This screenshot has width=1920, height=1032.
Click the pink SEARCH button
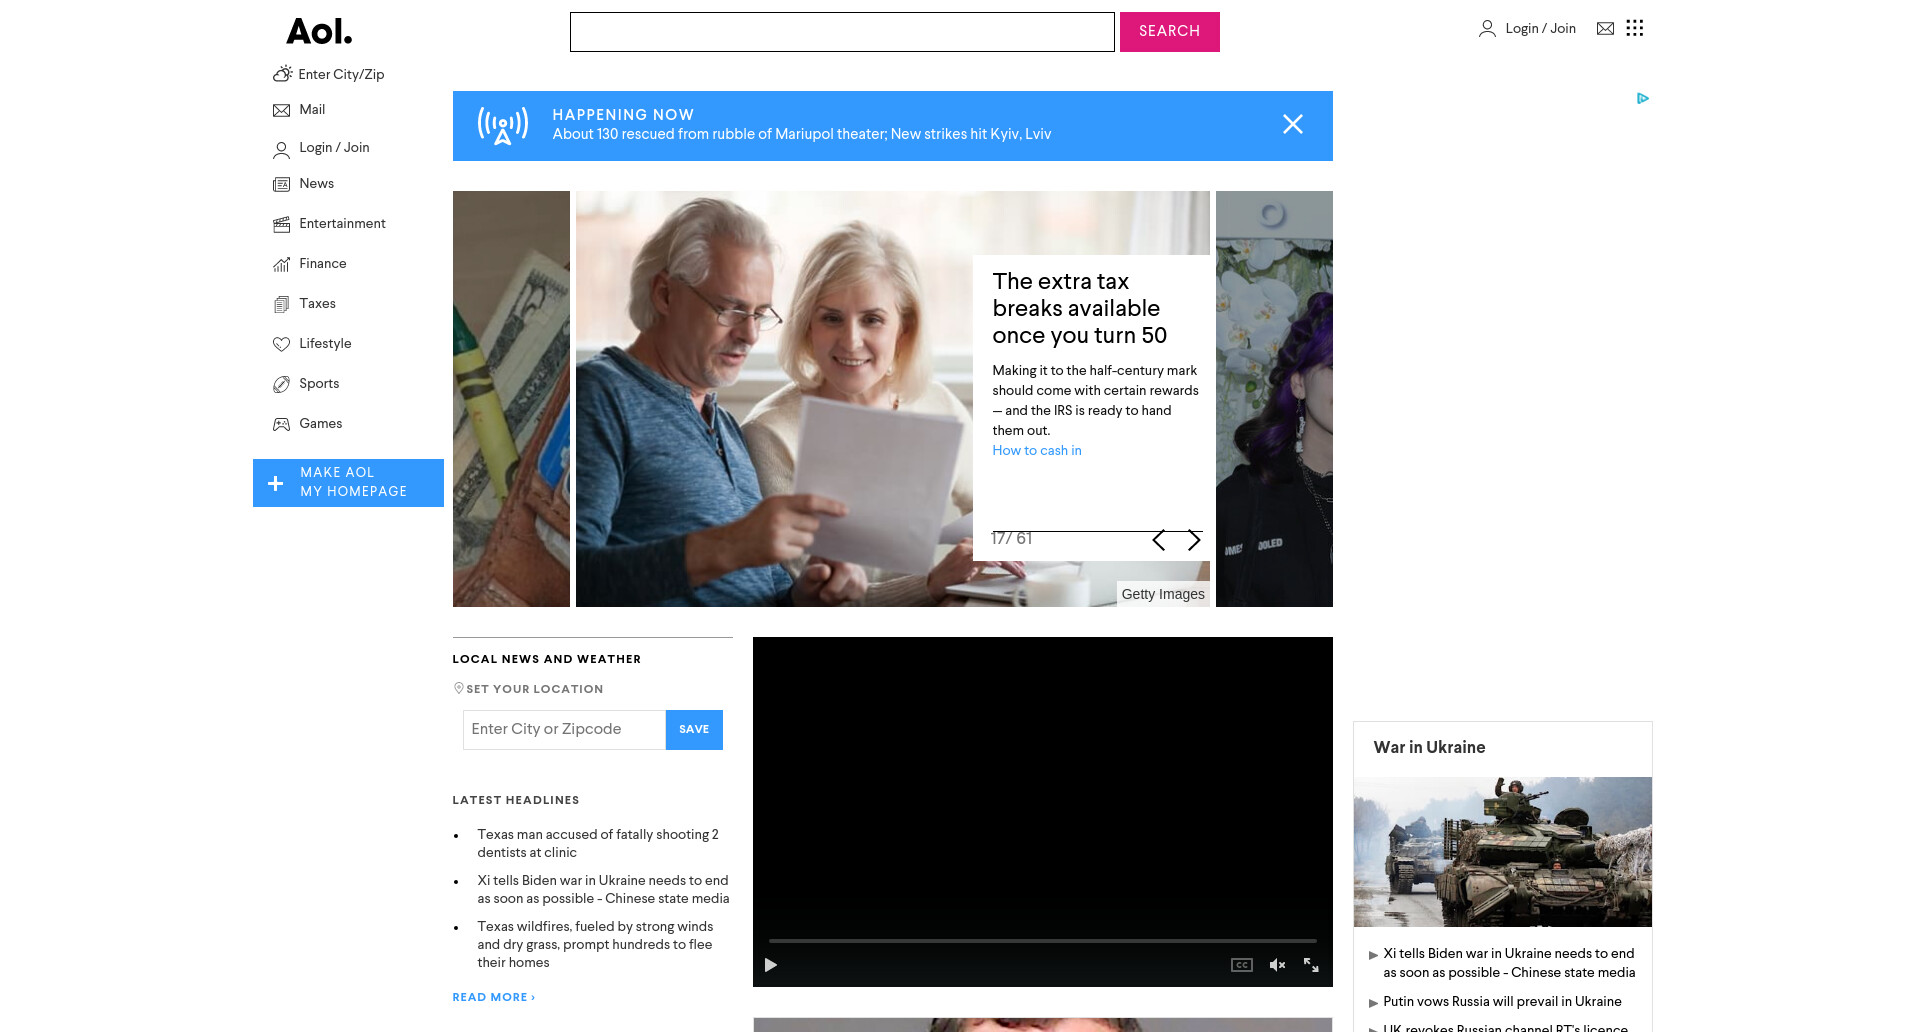(1170, 32)
